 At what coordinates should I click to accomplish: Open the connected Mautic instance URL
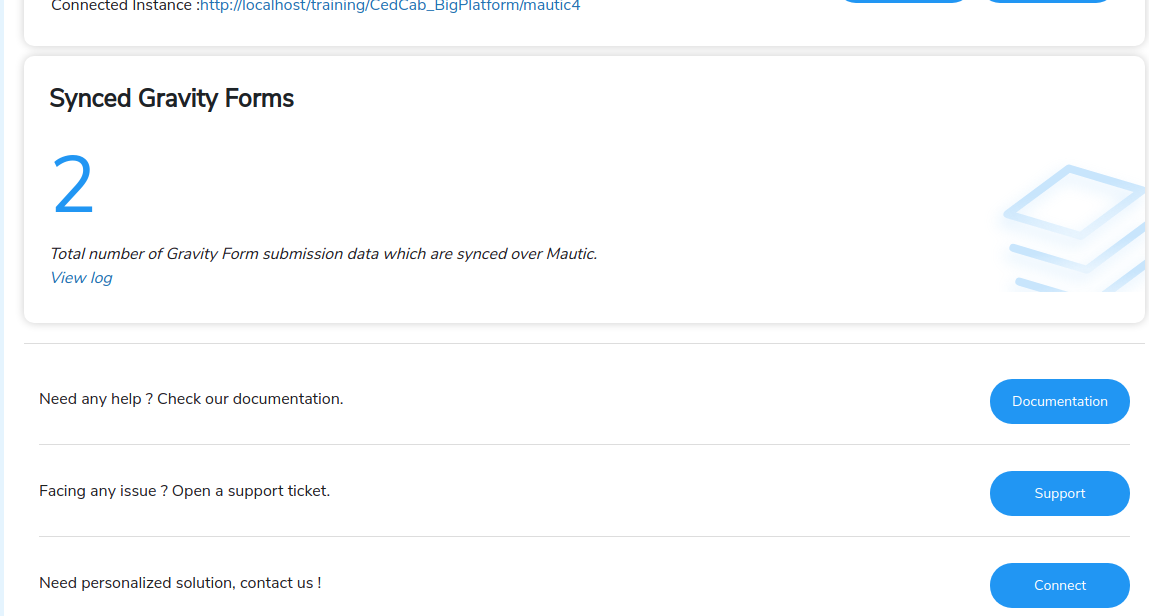[x=390, y=6]
